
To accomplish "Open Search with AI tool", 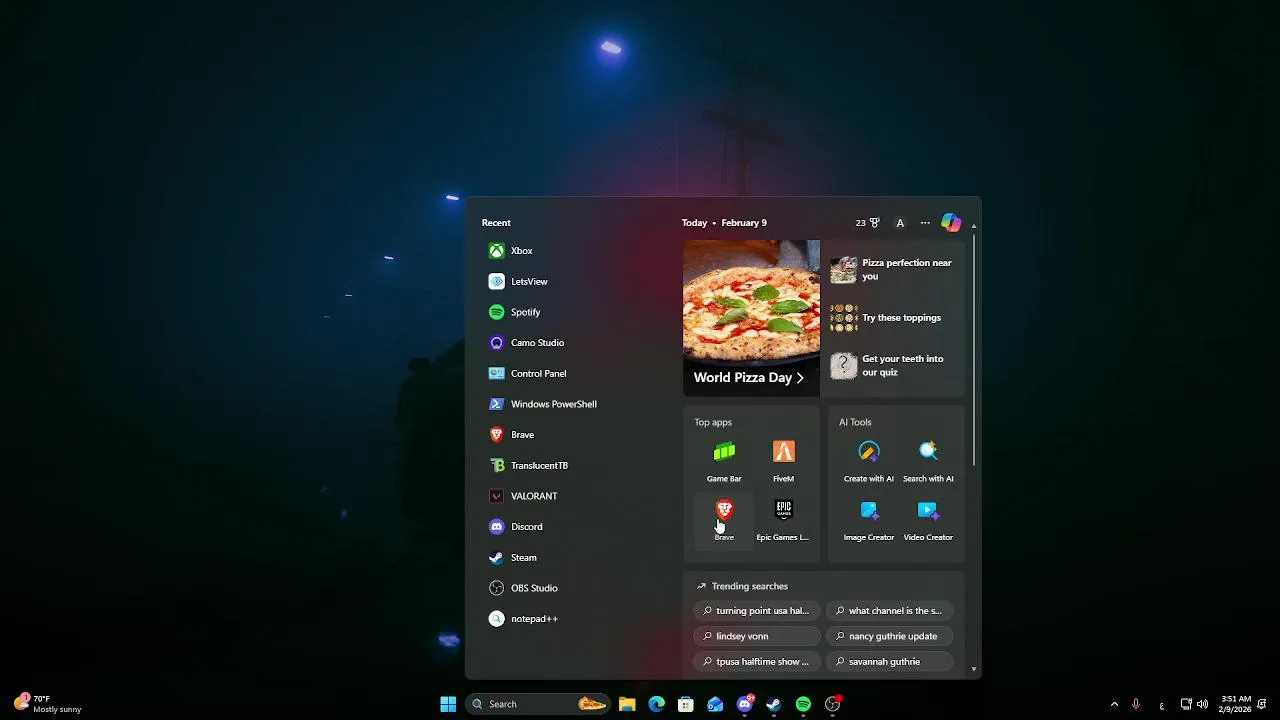I will click(928, 461).
